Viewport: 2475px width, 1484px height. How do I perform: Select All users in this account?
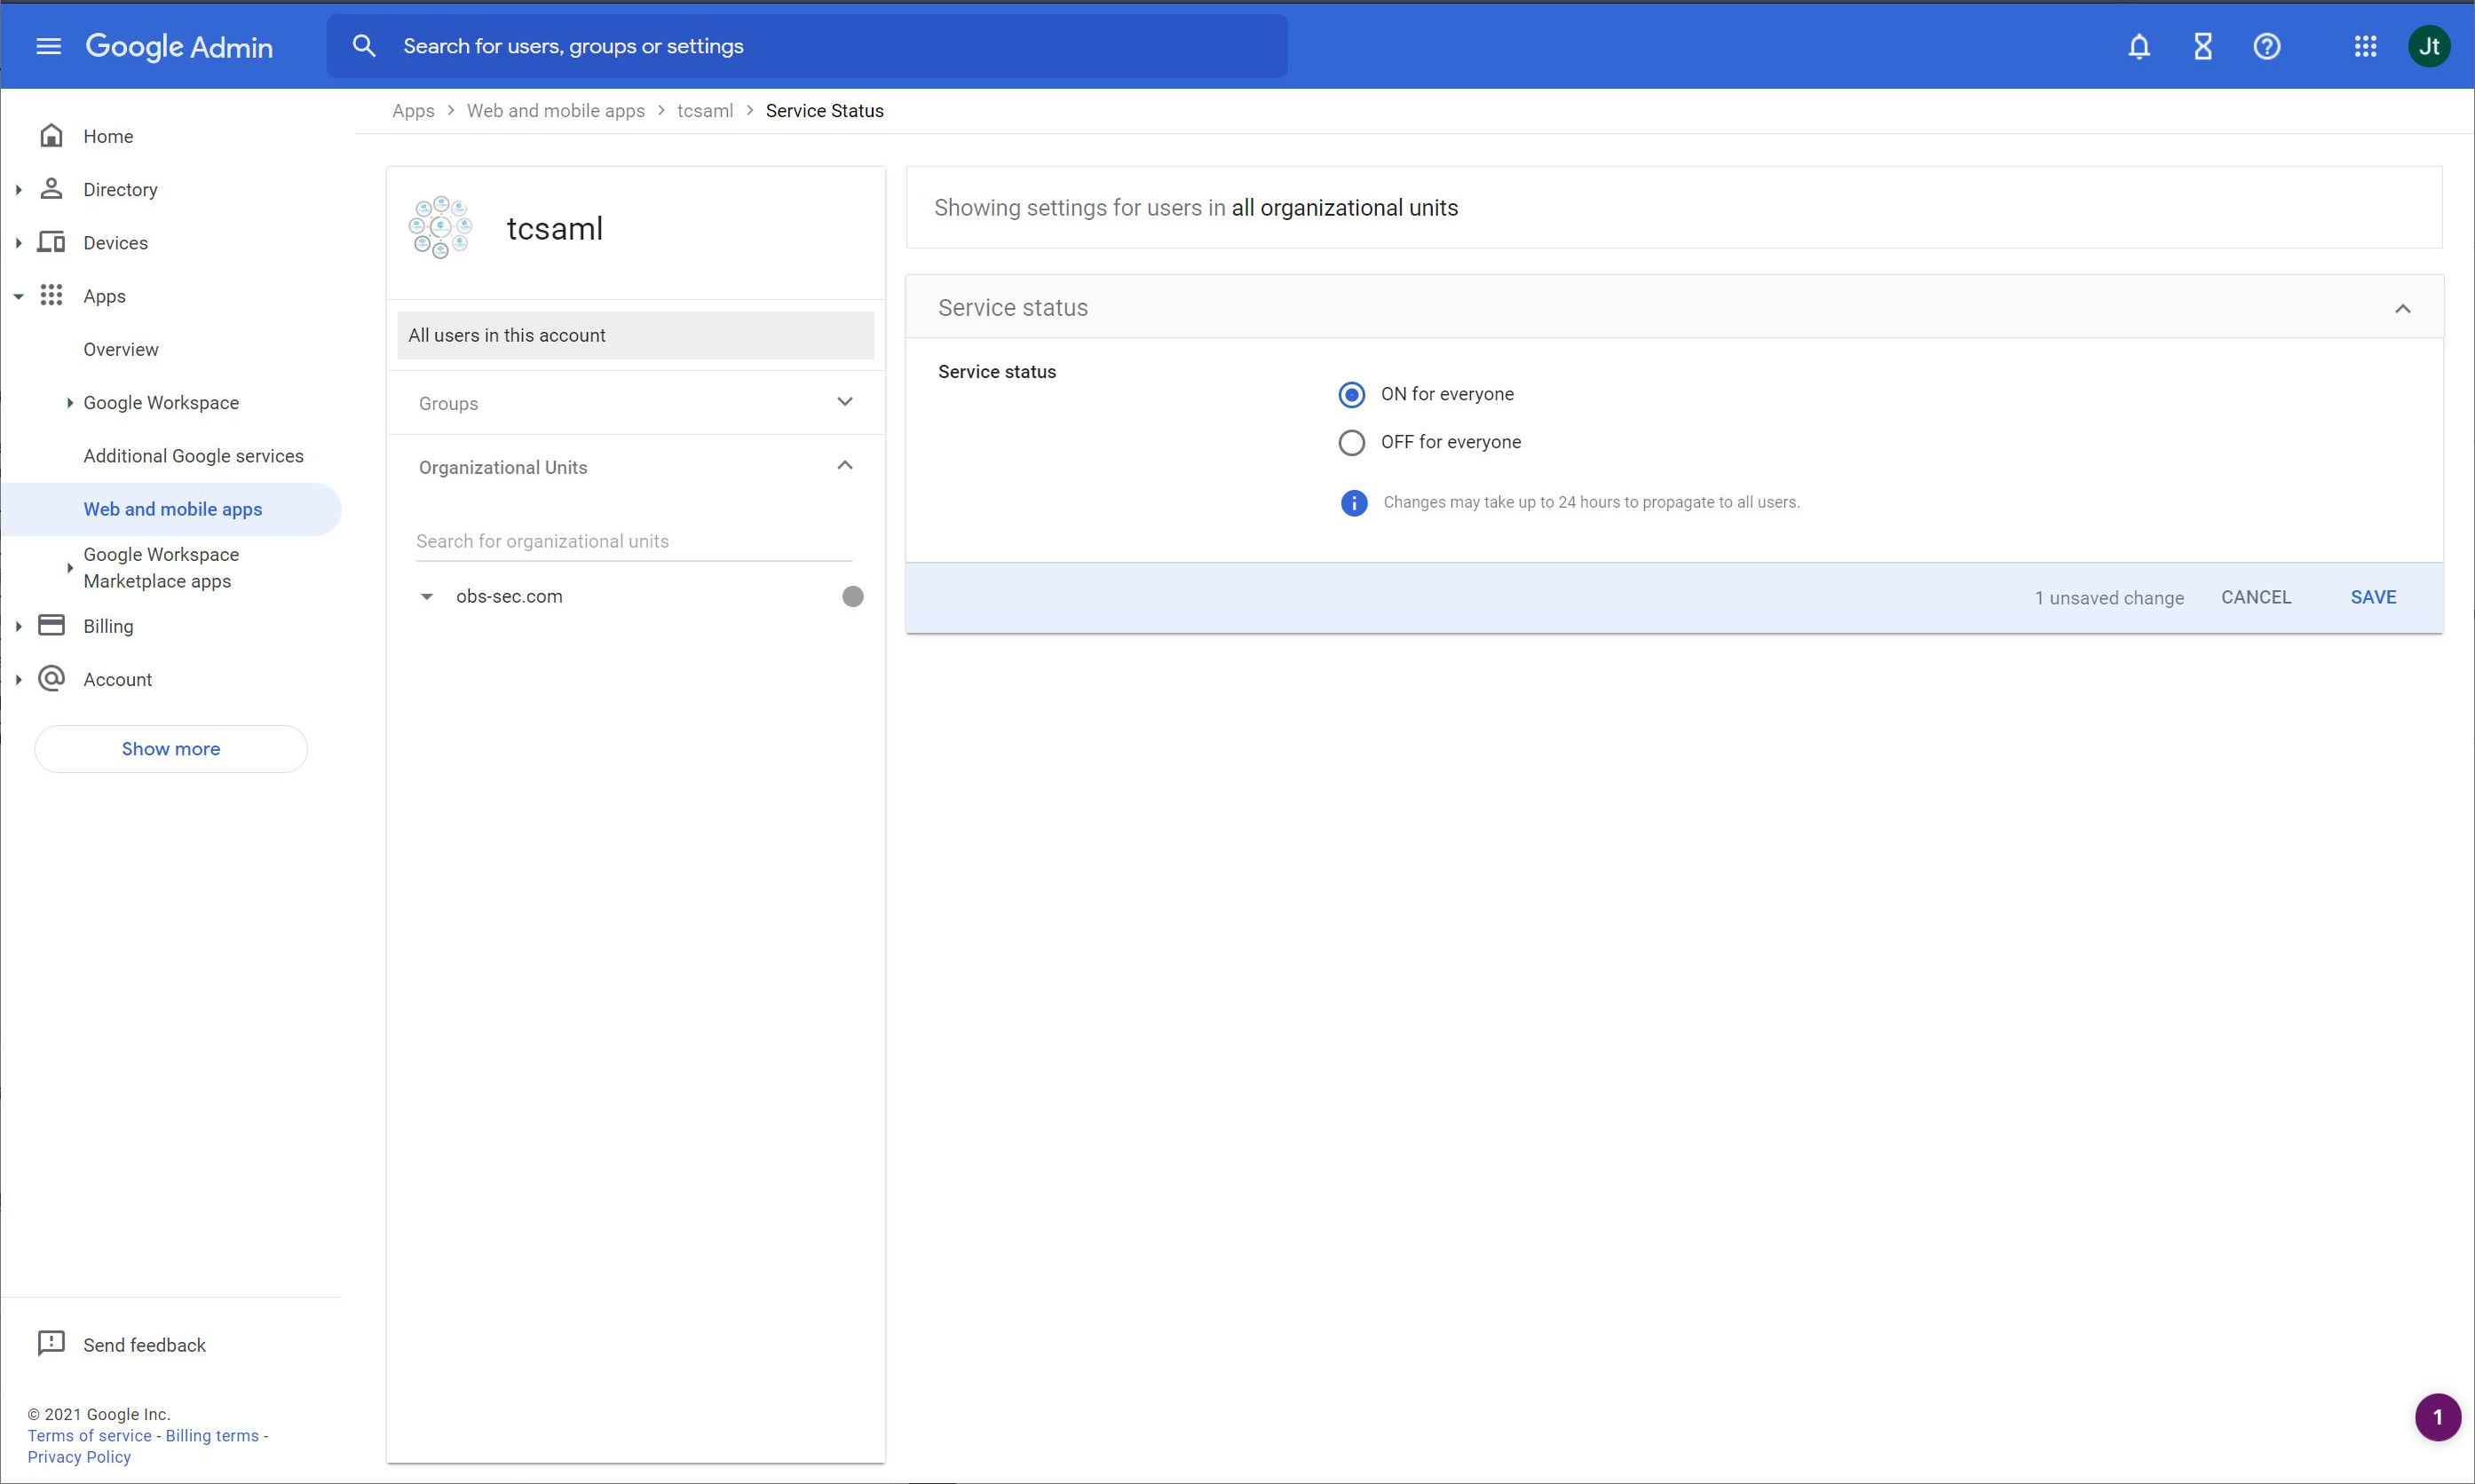point(506,335)
